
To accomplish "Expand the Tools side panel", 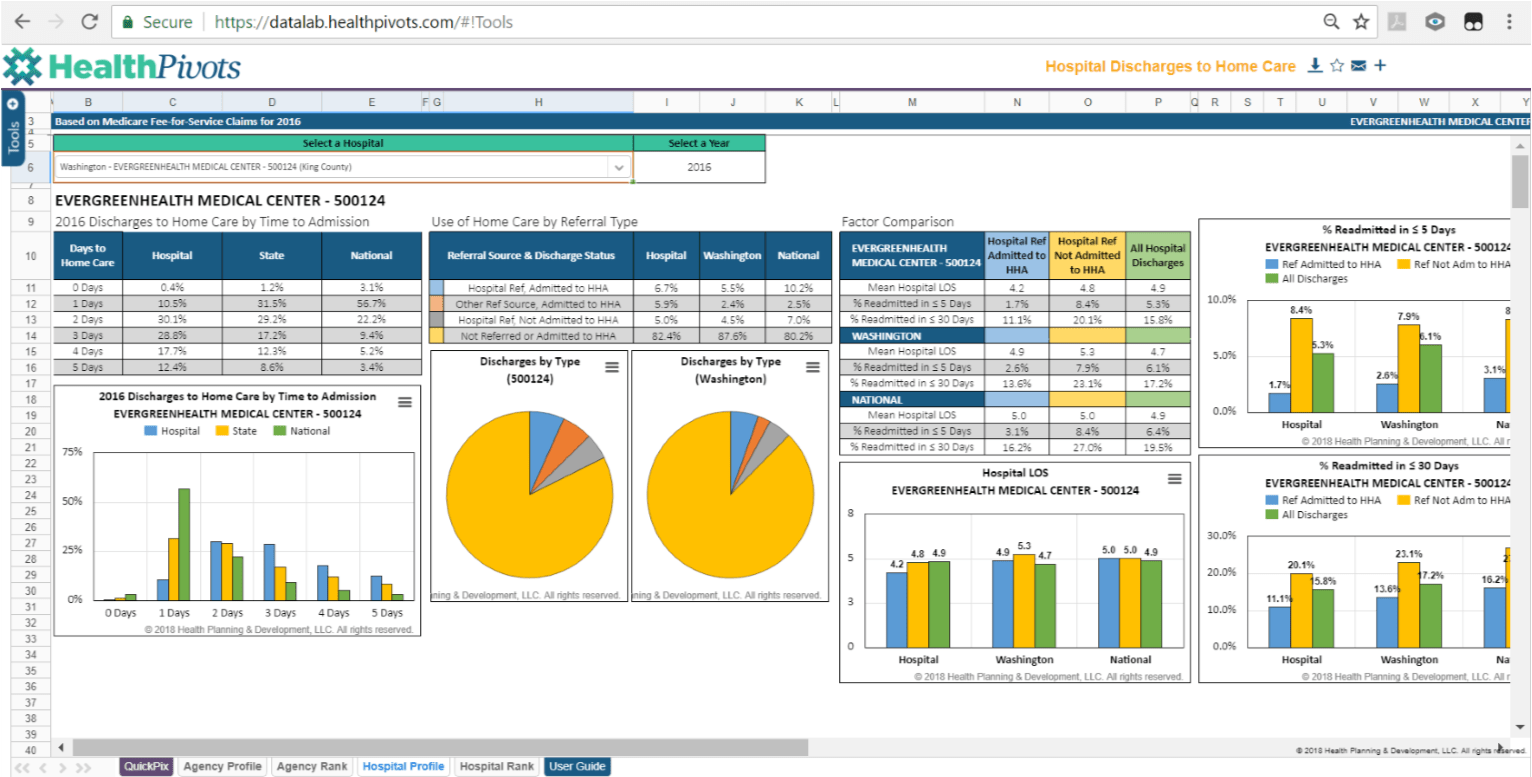I will (13, 140).
